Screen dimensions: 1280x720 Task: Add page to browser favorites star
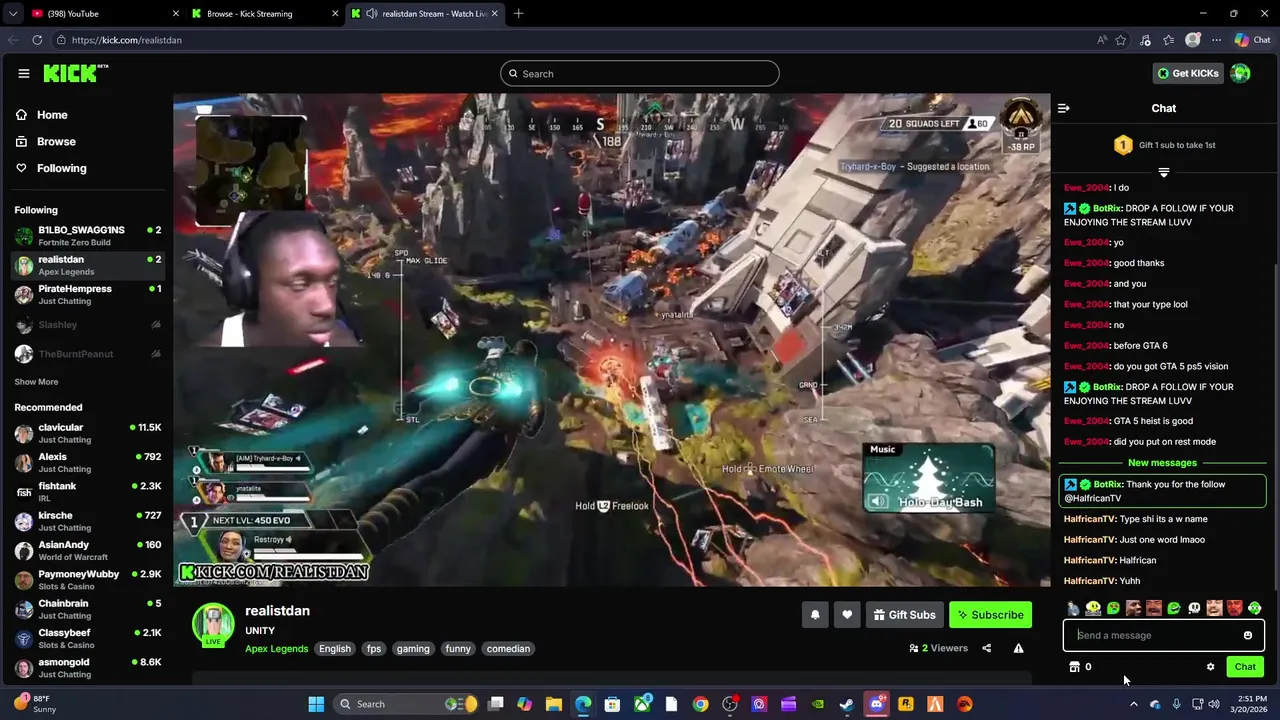1121,40
